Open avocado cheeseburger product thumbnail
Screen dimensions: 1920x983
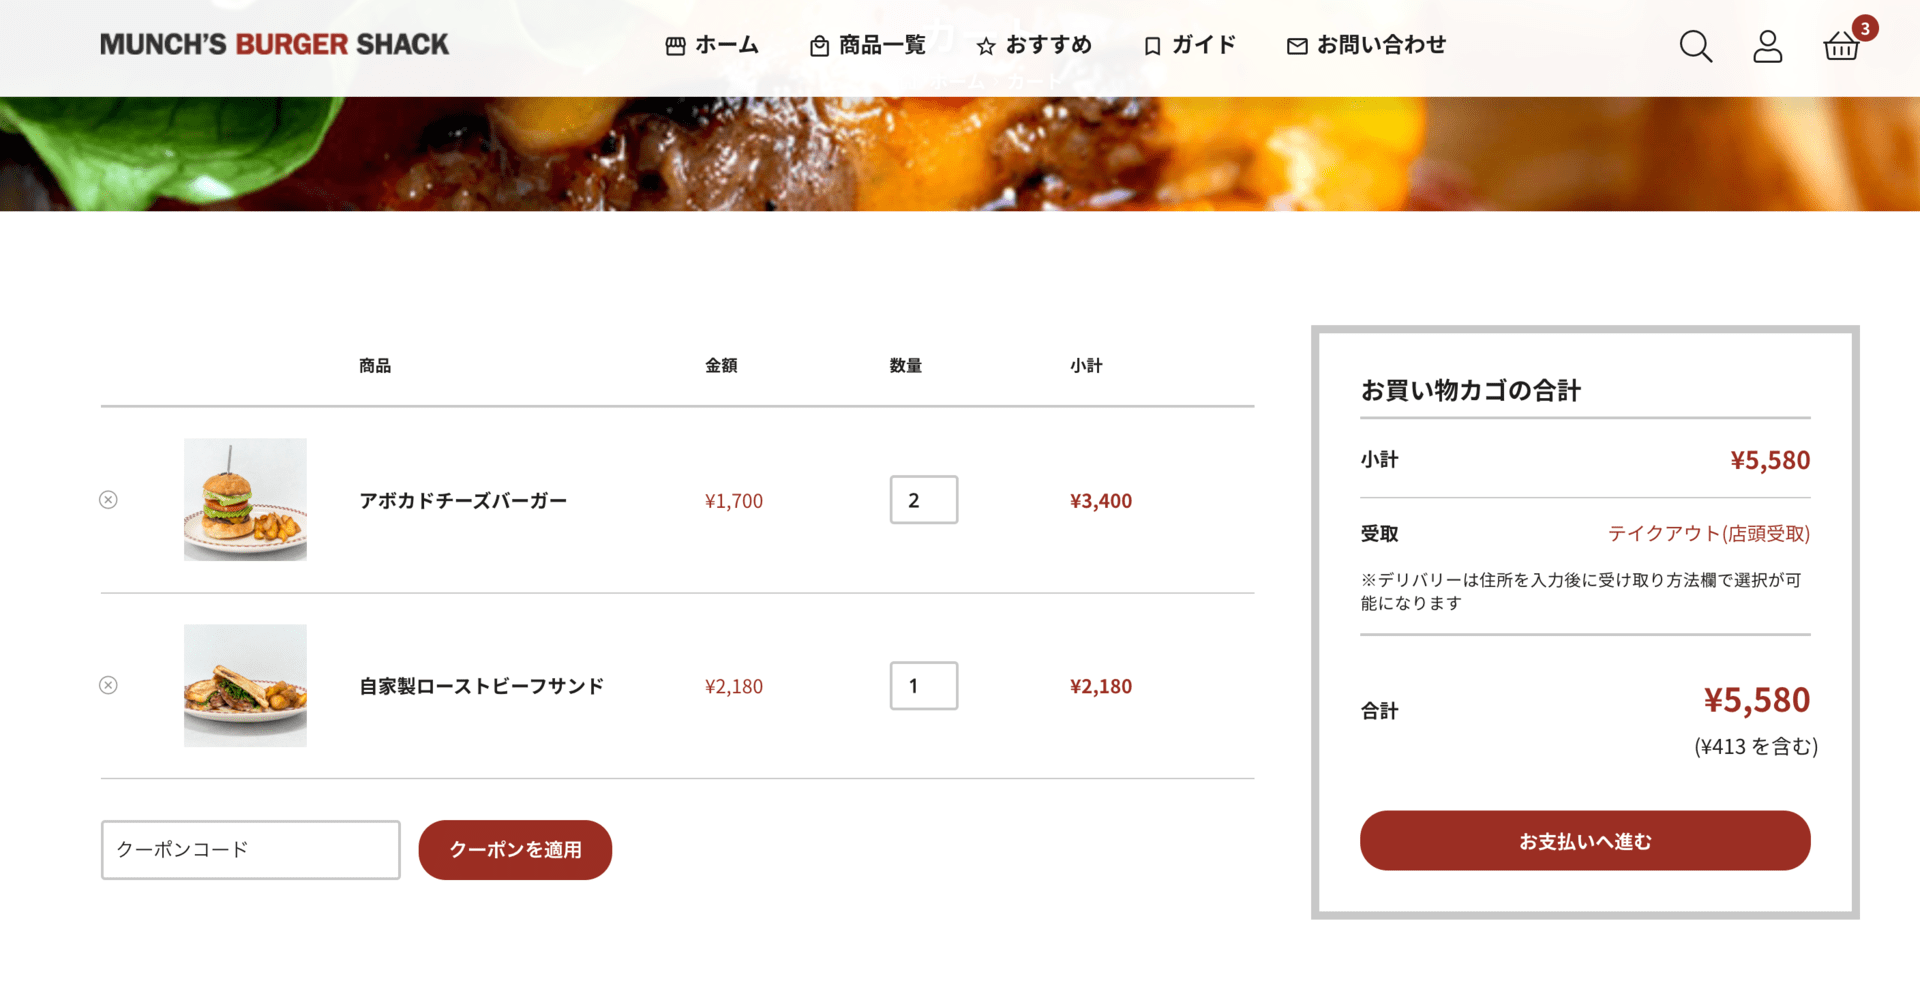click(245, 500)
